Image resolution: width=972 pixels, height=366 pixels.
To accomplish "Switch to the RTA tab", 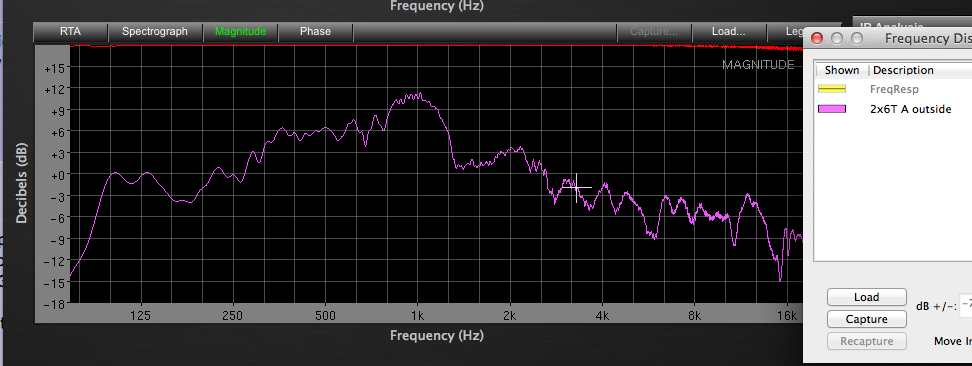I will click(71, 32).
